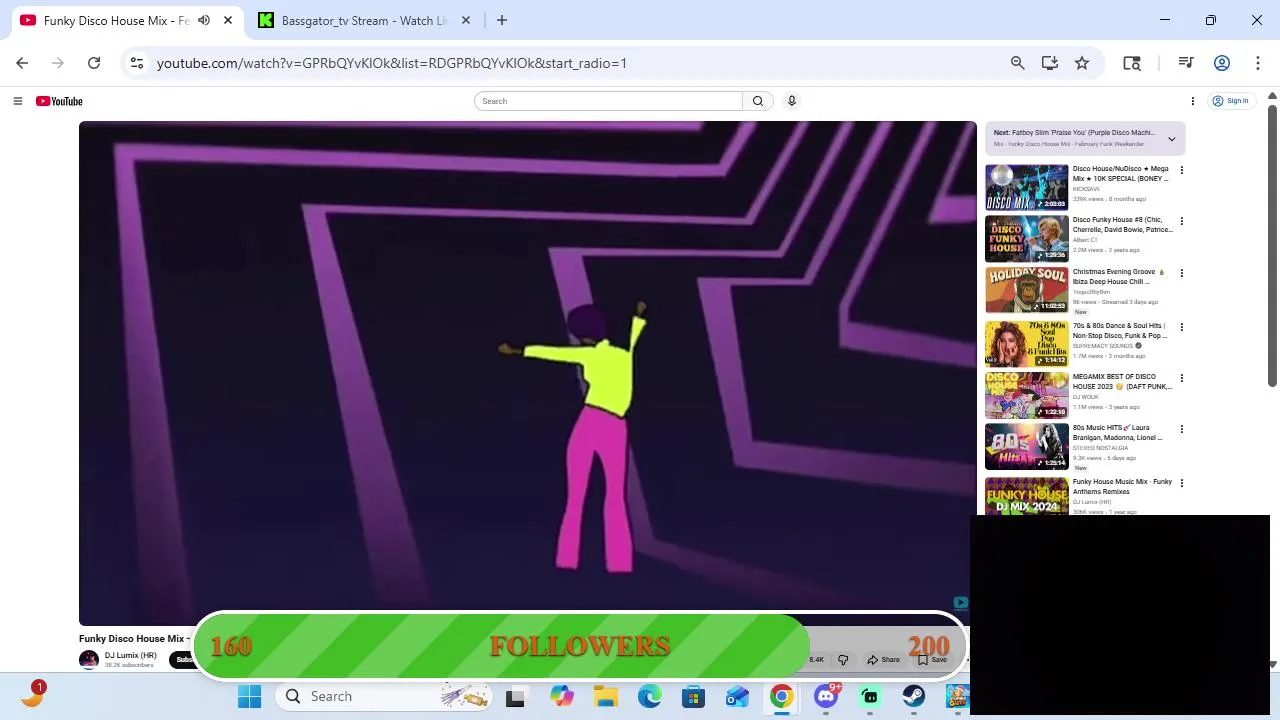
Task: Open the Chrome profile avatar icon
Action: 1221,63
